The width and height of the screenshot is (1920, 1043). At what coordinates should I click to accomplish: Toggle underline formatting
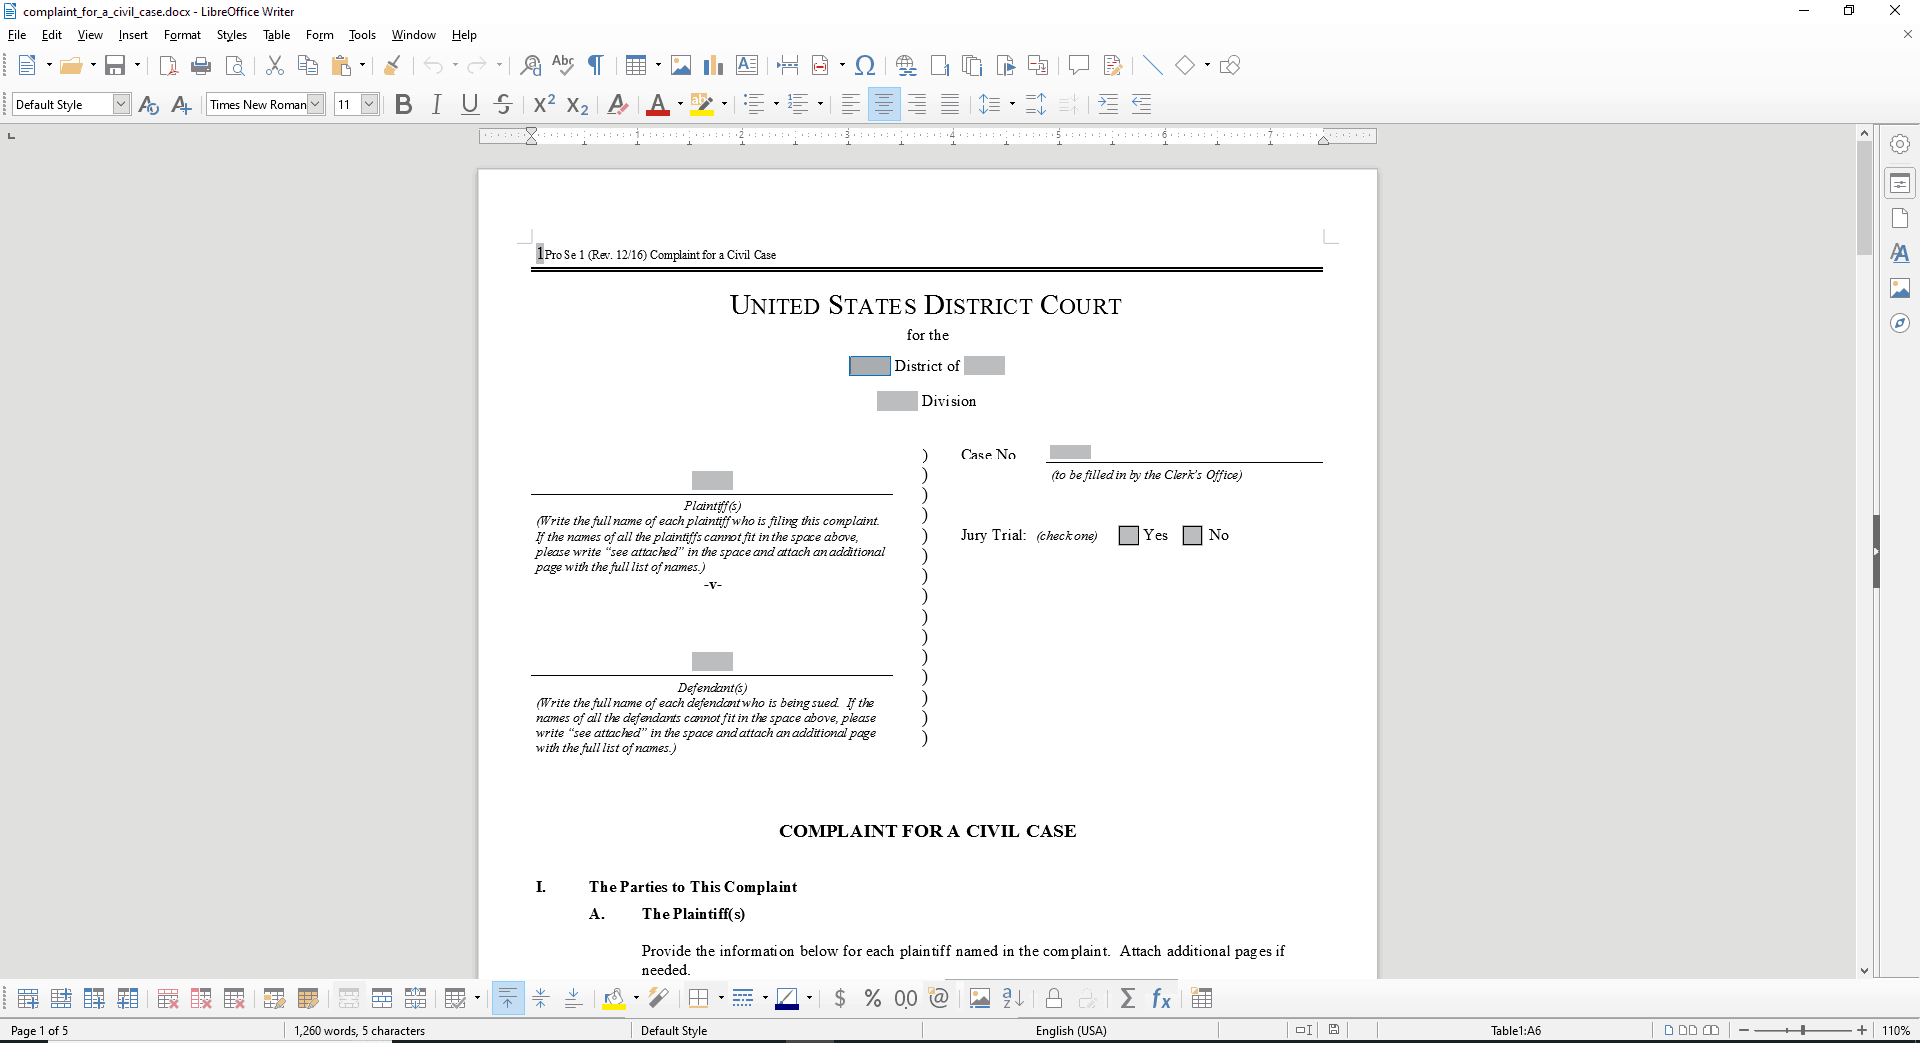click(x=469, y=103)
